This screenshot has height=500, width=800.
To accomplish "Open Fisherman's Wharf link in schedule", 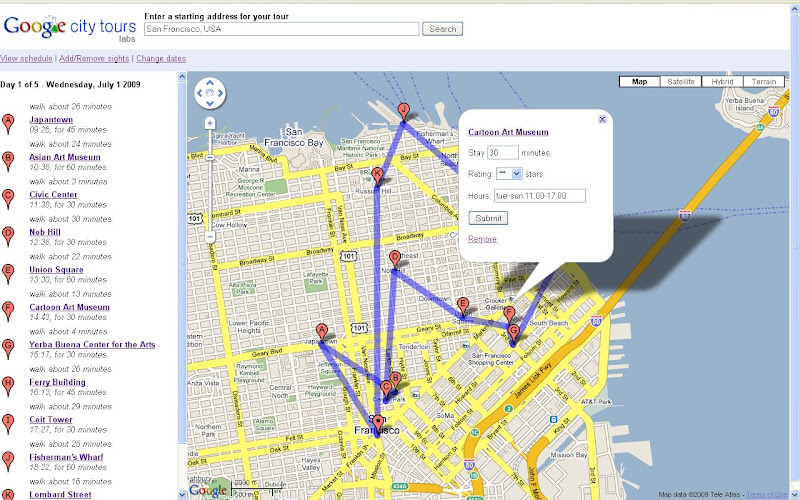I will [66, 457].
